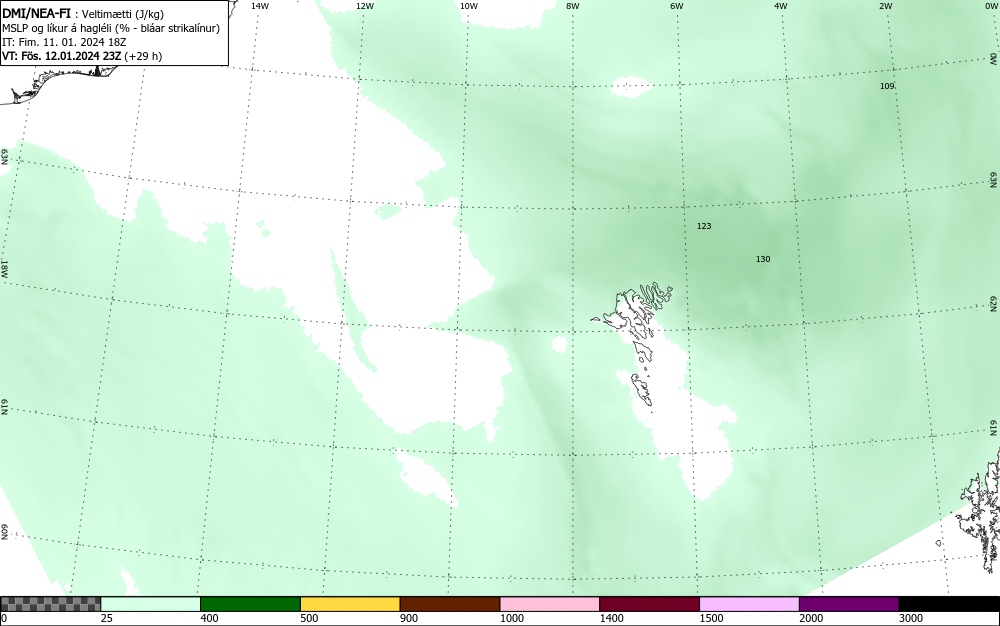The width and height of the screenshot is (1000, 626).
Task: Click the 14W longitude label
Action: (260, 6)
